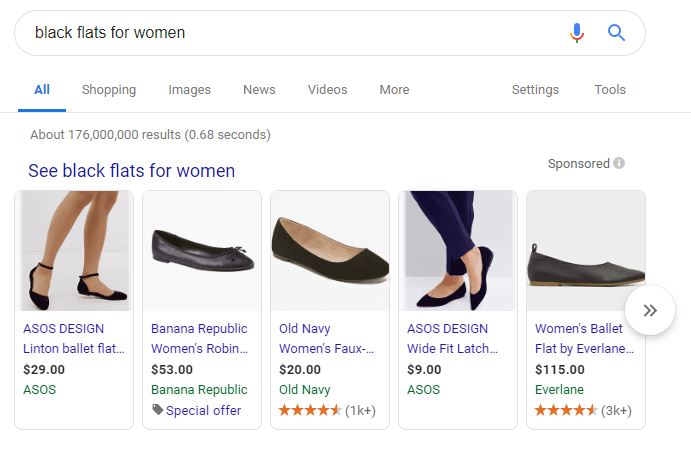Click the $20.00 price
This screenshot has height=451, width=691.
[x=300, y=369]
